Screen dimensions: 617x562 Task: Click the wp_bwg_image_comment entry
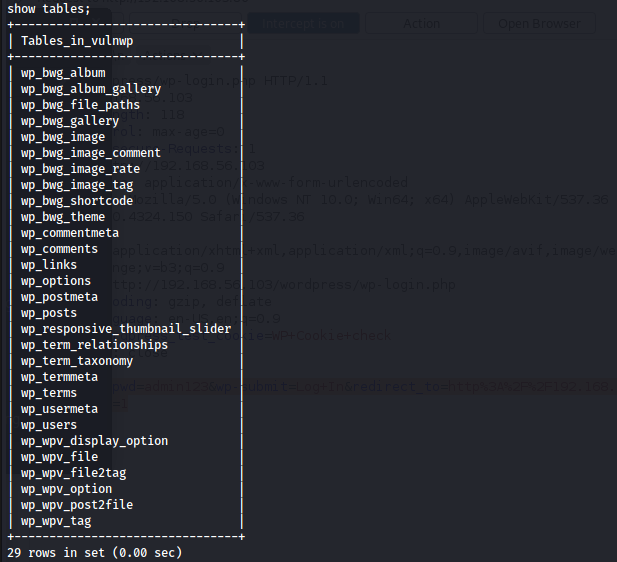pyautogui.click(x=91, y=153)
